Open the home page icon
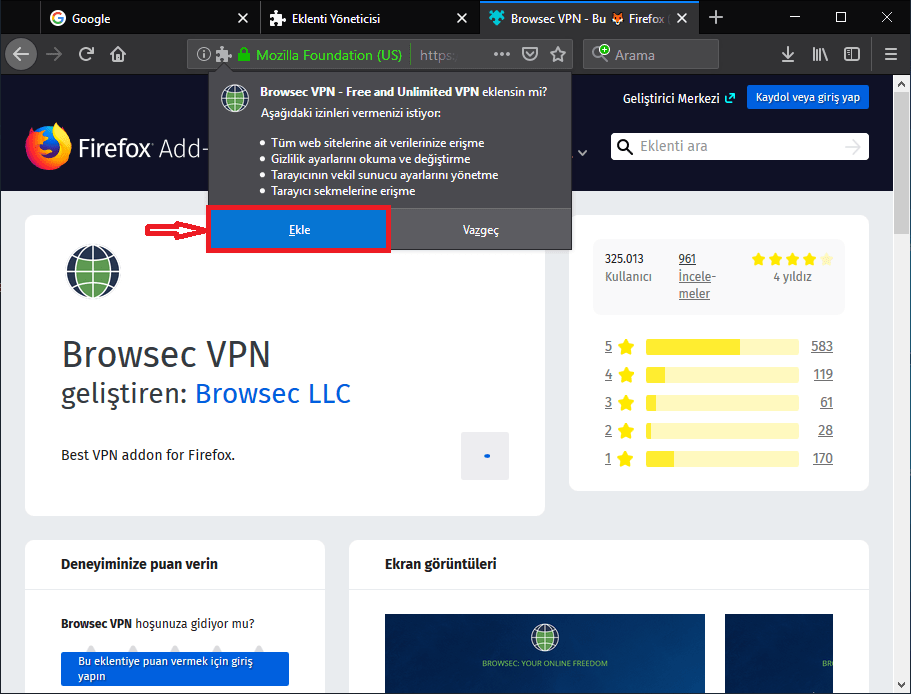 (118, 55)
